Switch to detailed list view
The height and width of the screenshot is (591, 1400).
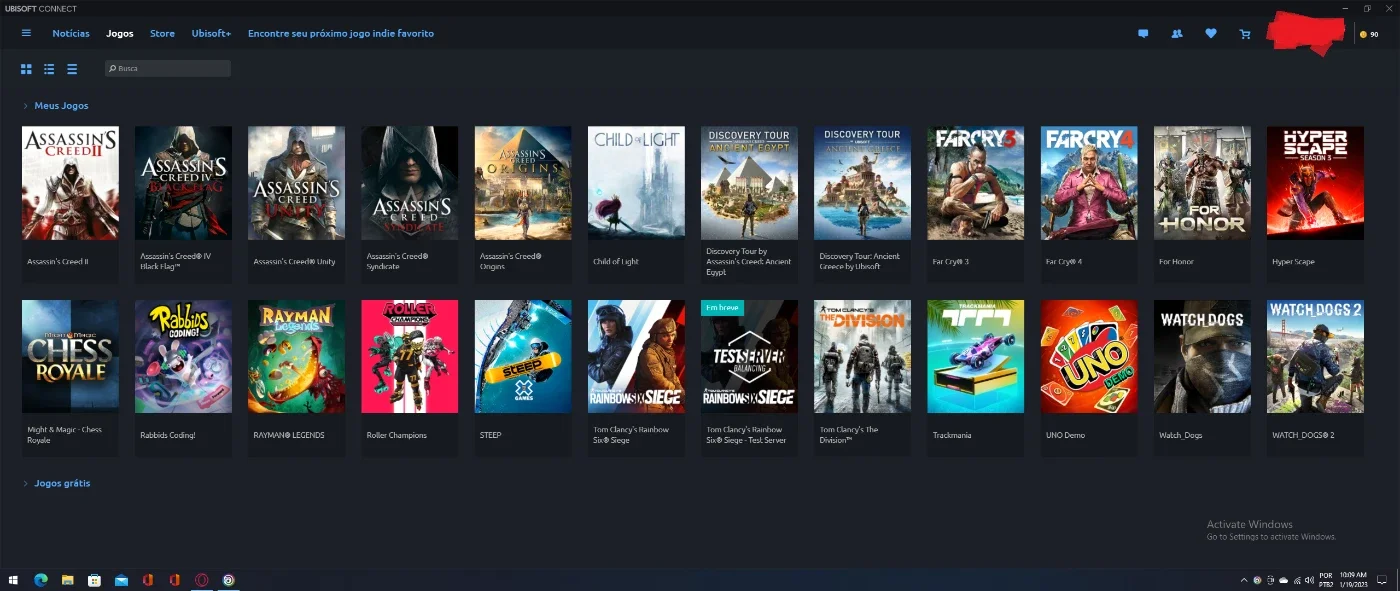49,69
